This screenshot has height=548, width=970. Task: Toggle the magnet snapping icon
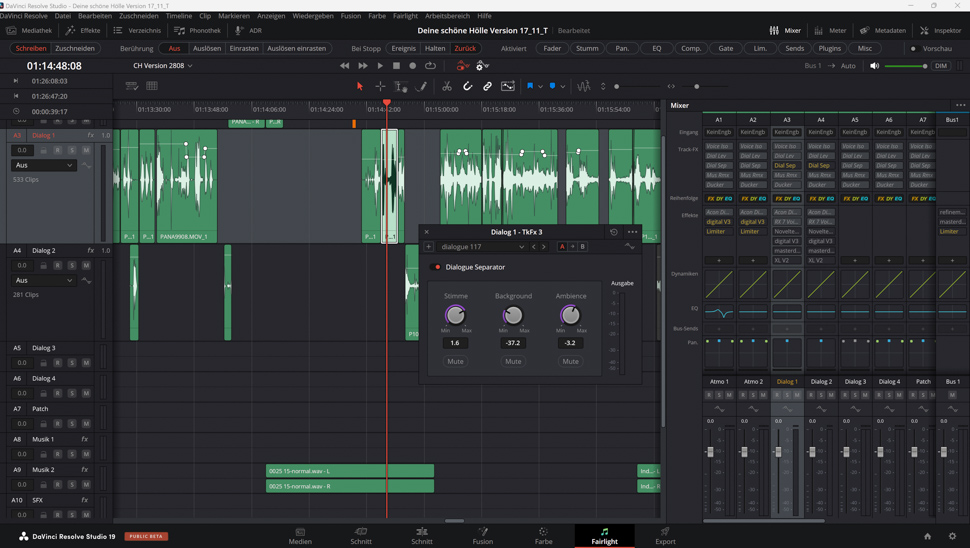(x=468, y=87)
